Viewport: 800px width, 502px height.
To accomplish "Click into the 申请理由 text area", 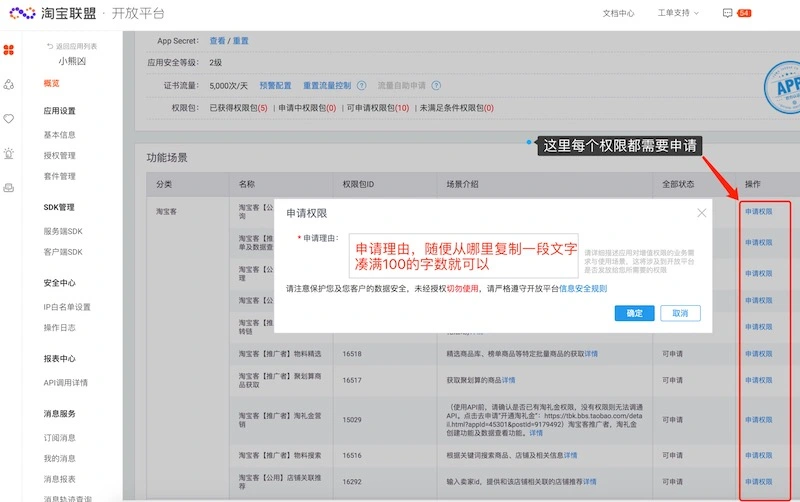I will coord(463,256).
